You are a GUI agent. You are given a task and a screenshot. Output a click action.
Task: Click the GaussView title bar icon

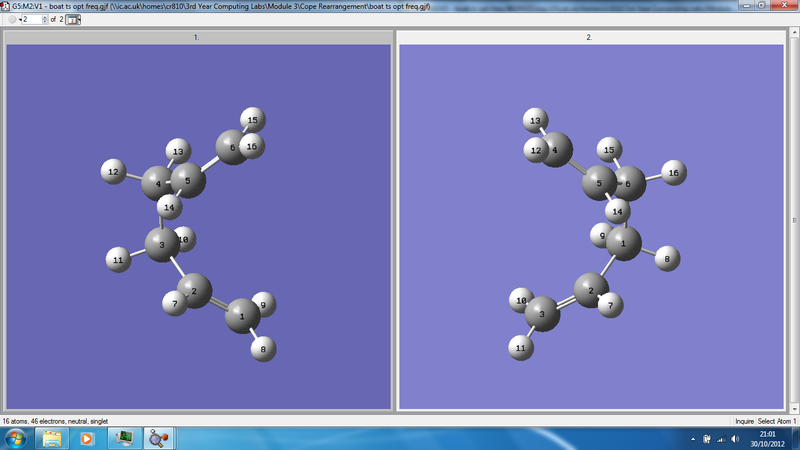point(7,5)
